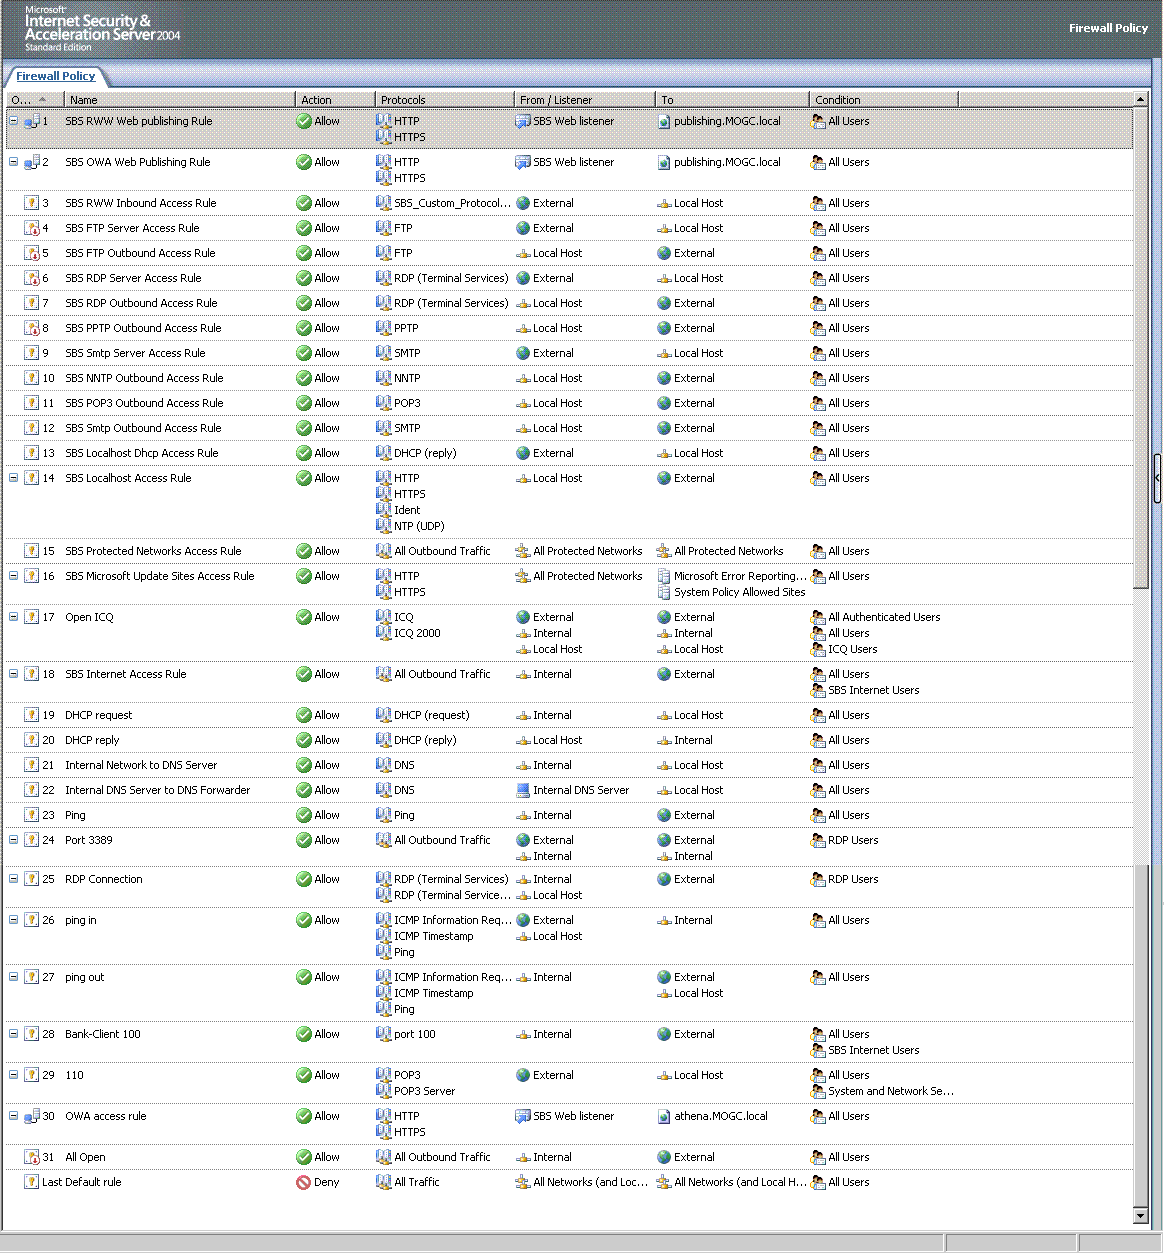Collapse the SBS RWW Web publishing Rule entry

13,121
